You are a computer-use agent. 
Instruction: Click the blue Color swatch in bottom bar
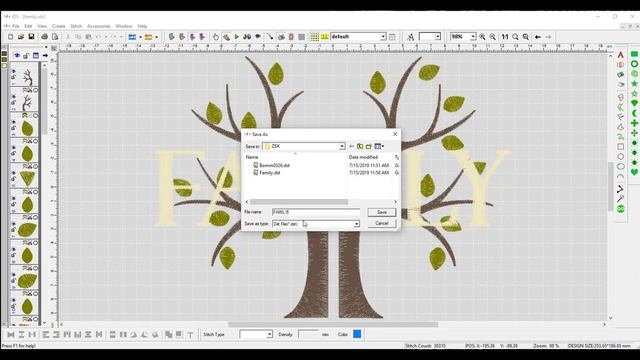point(357,334)
